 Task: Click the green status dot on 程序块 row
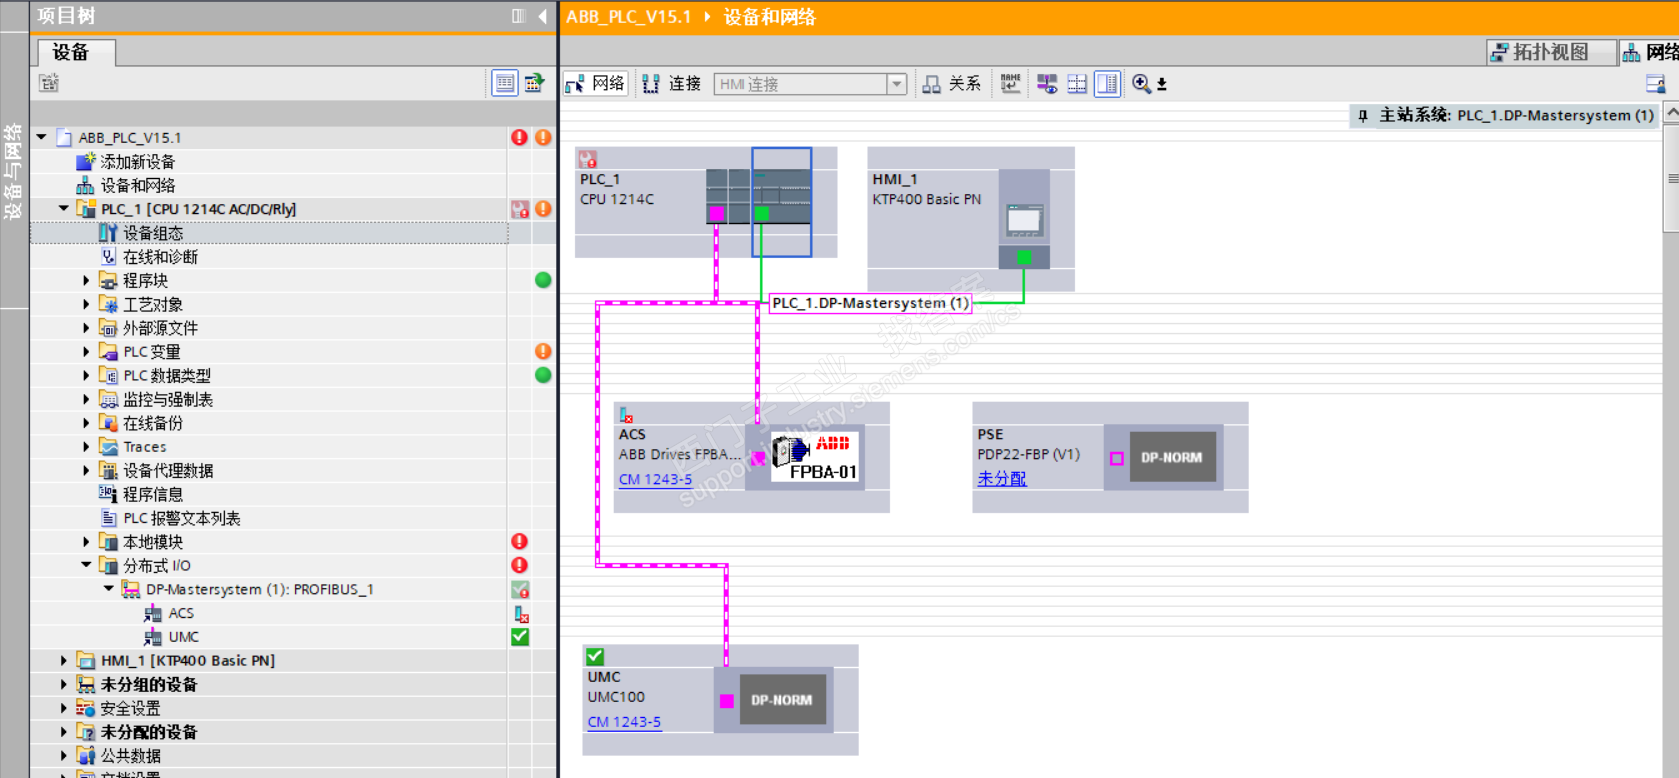click(543, 281)
